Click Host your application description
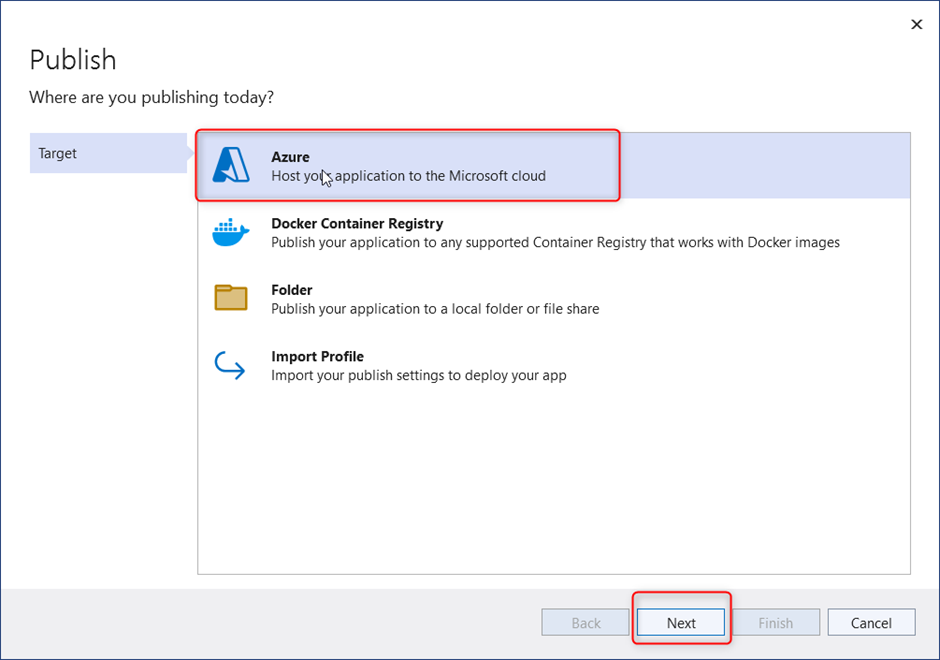The height and width of the screenshot is (660, 940). coord(408,176)
